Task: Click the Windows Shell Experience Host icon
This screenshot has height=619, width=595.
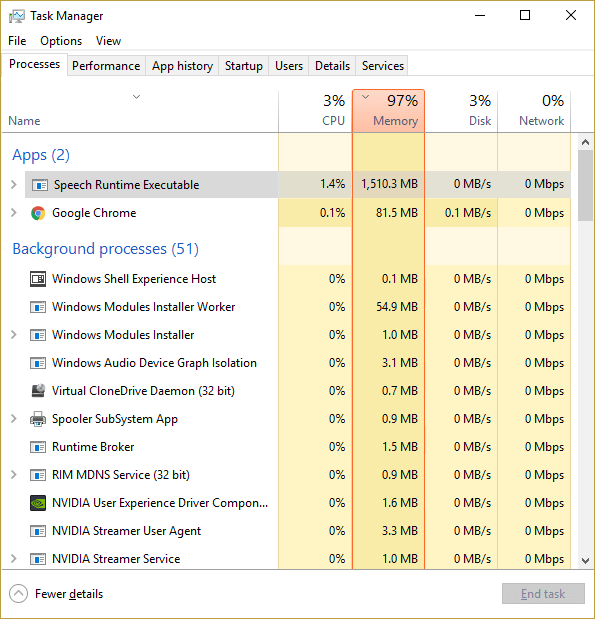Action: click(38, 279)
